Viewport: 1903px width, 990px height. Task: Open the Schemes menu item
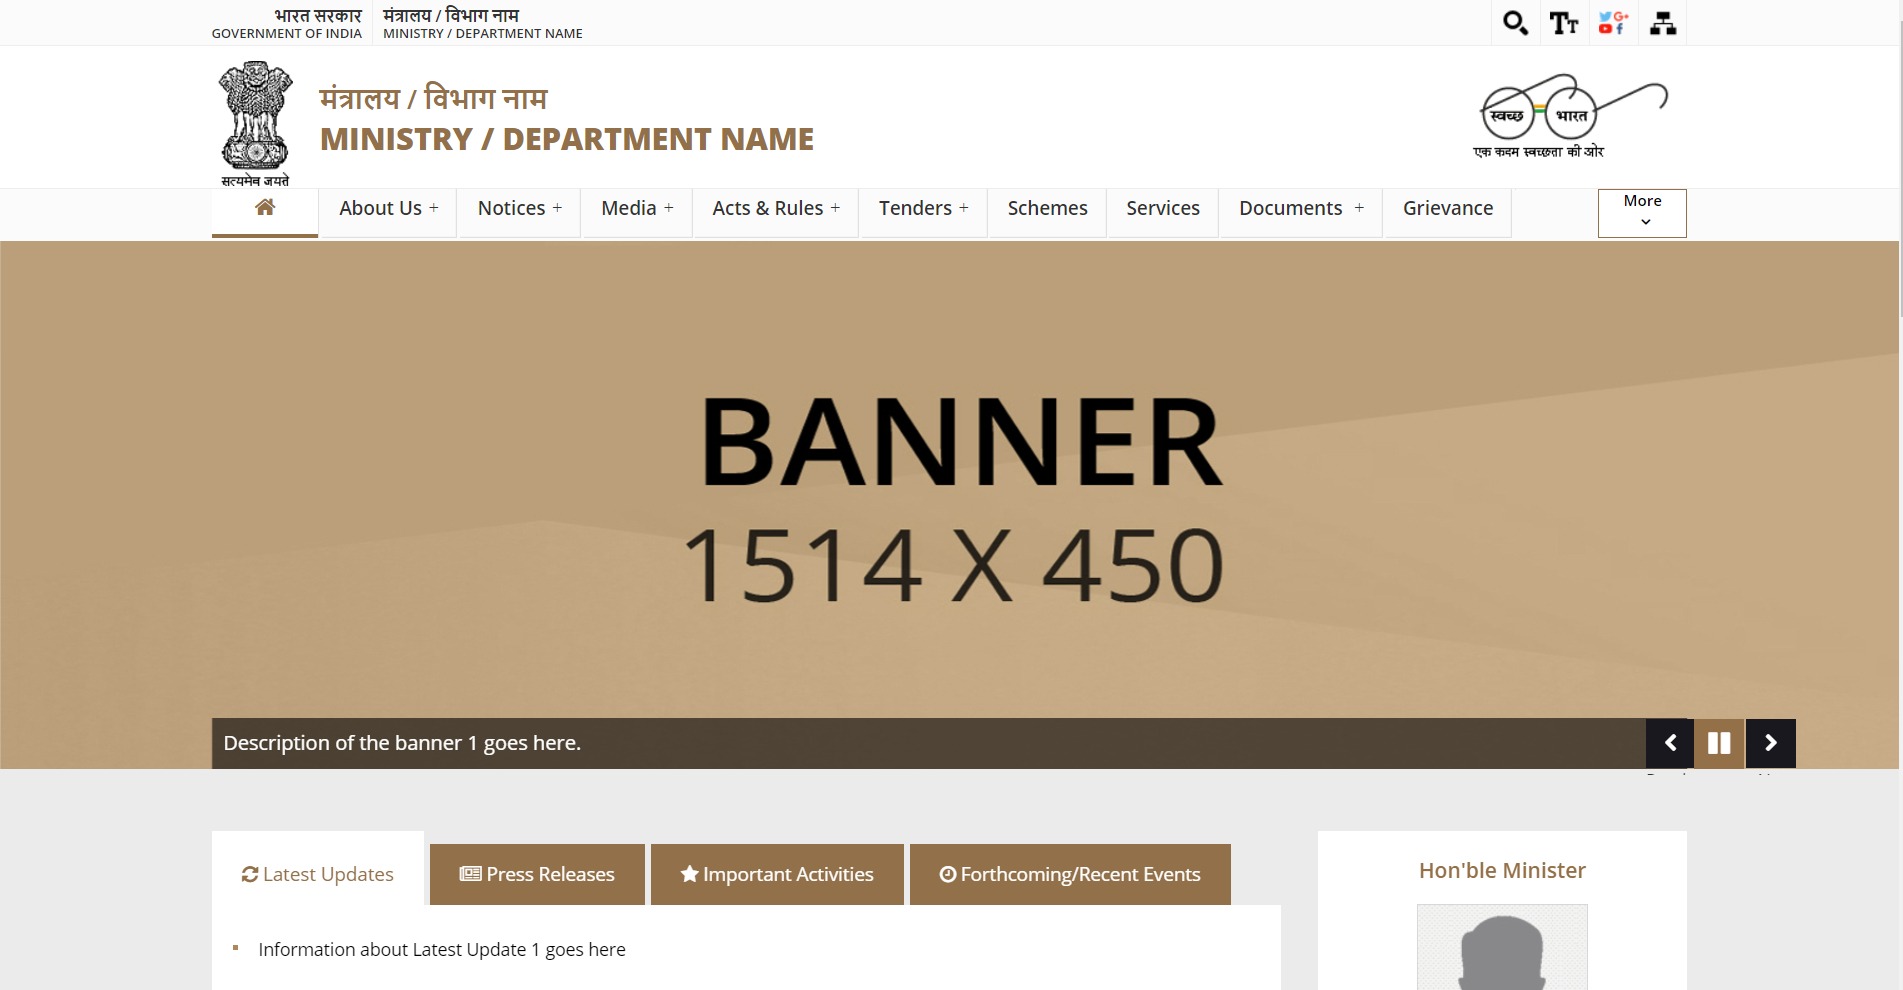click(1047, 208)
